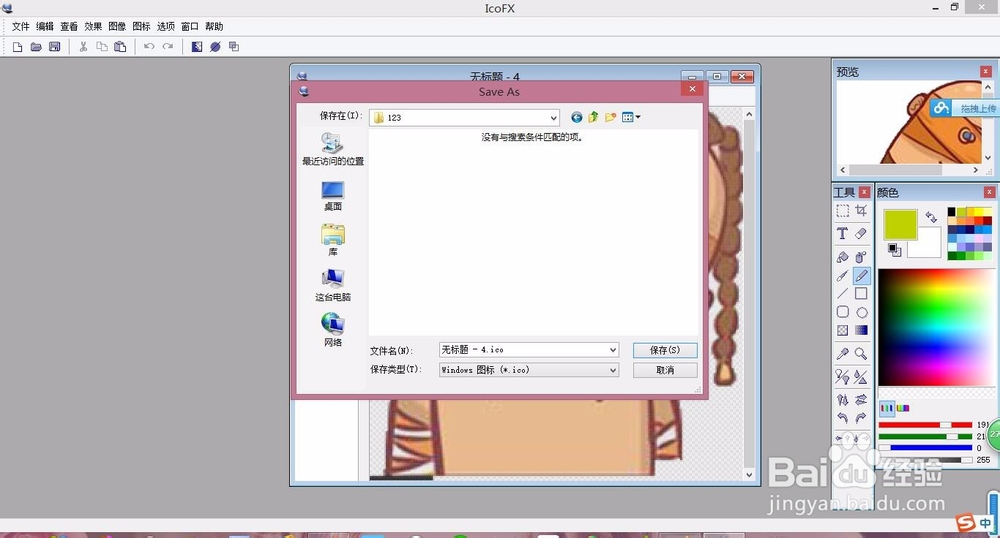Click the rotate left curved arrow tool
The height and width of the screenshot is (538, 1000).
[x=842, y=418]
